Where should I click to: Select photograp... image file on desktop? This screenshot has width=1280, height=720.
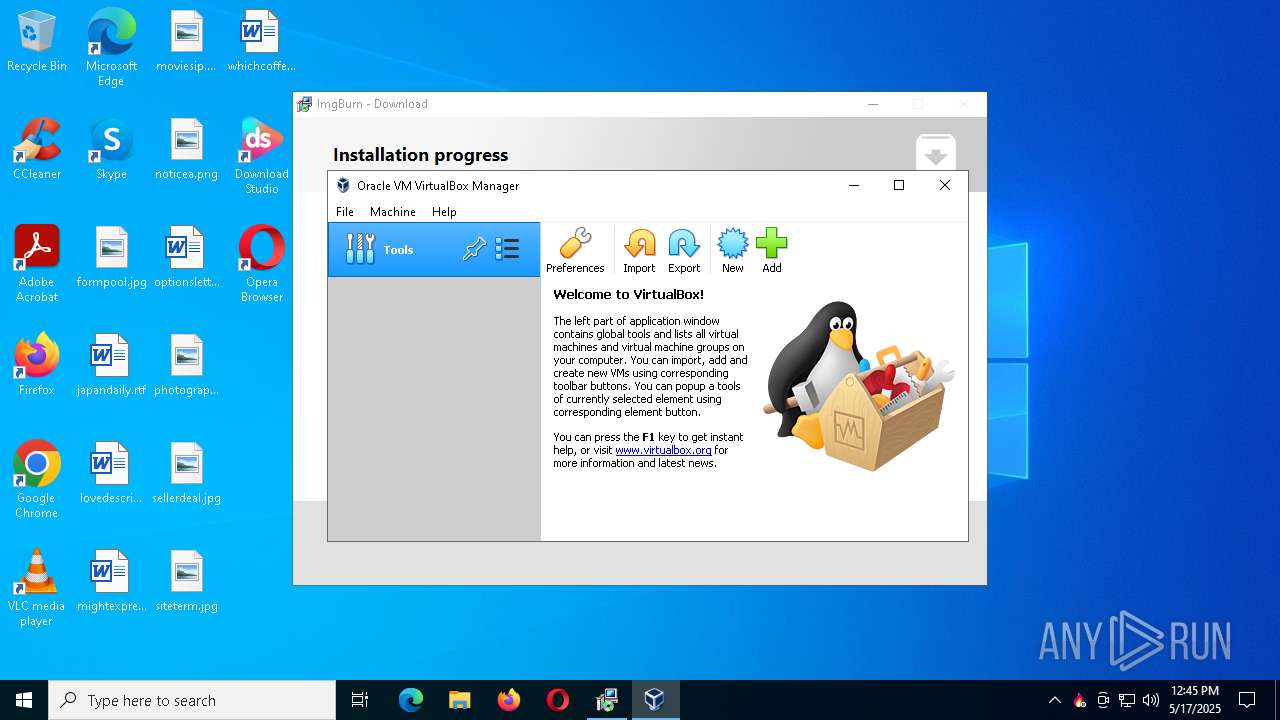pyautogui.click(x=187, y=366)
